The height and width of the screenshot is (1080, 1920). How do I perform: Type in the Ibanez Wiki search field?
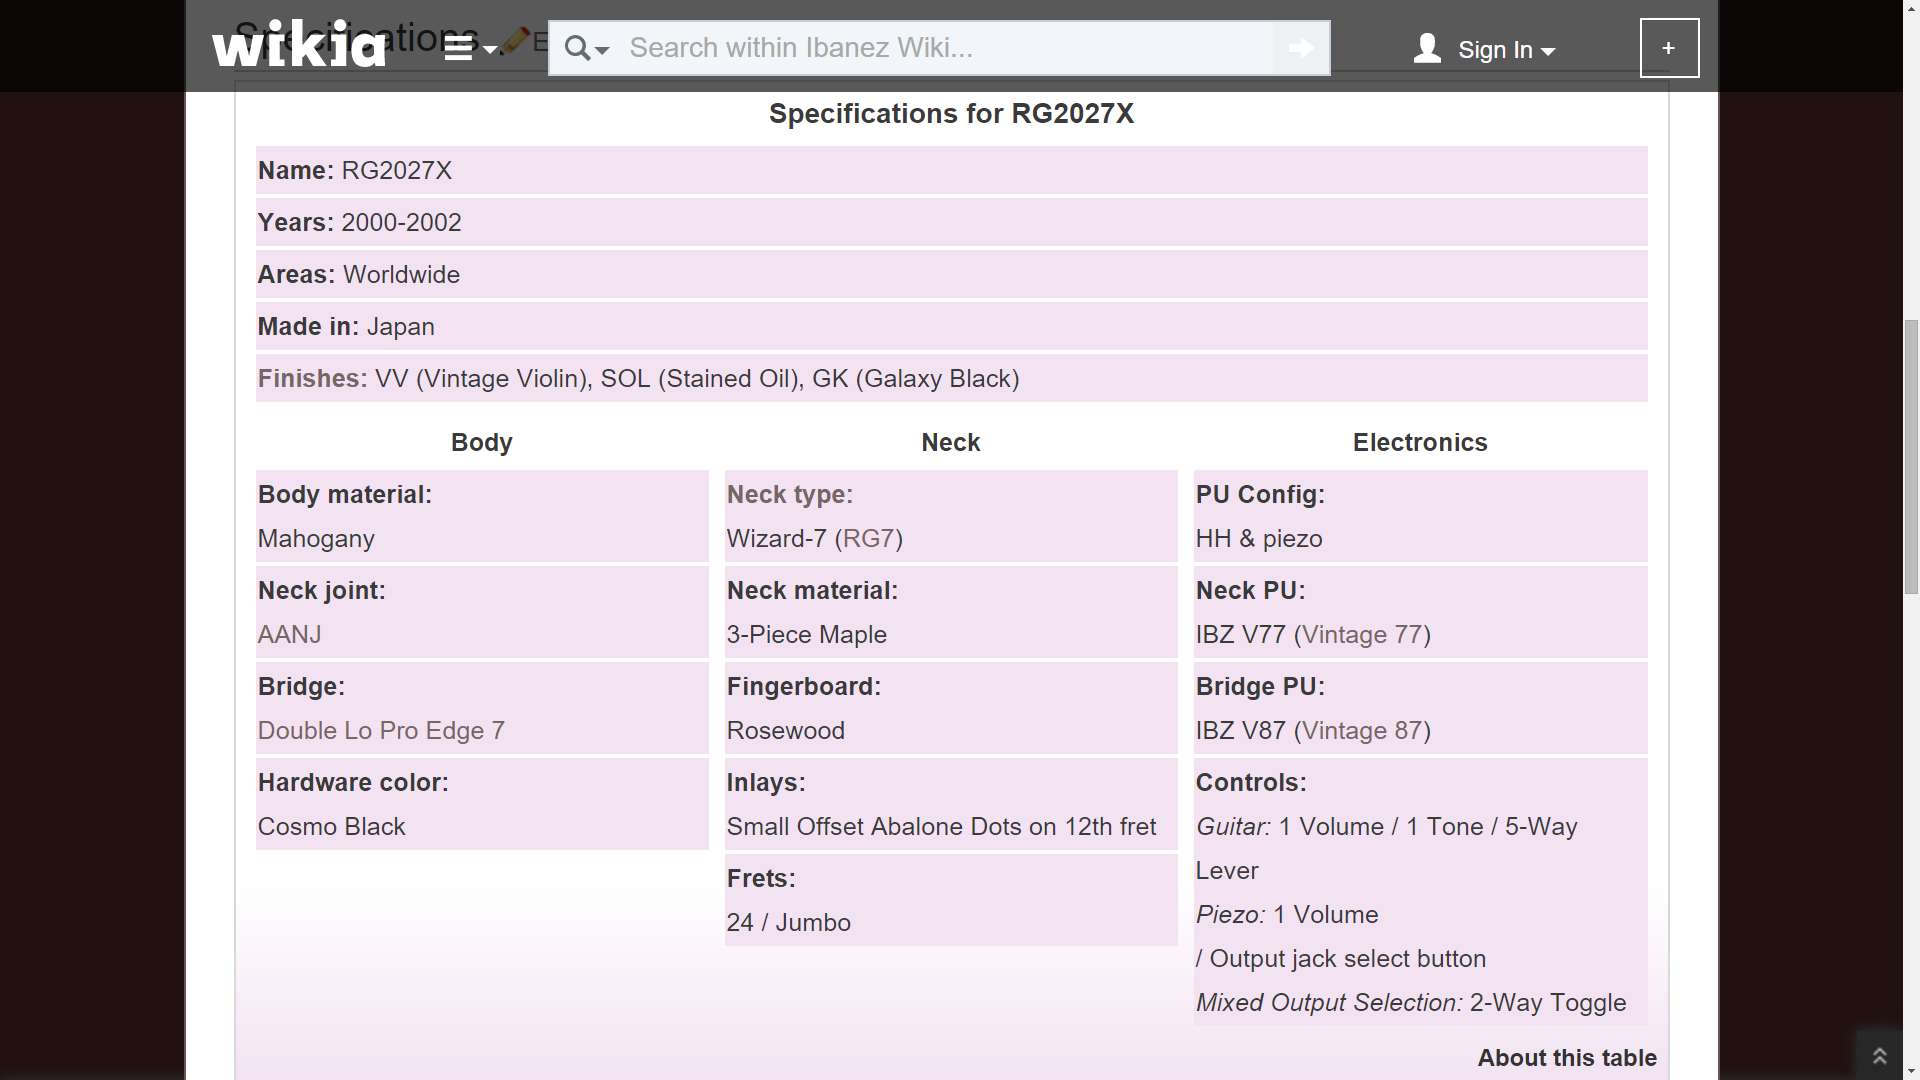click(x=940, y=48)
